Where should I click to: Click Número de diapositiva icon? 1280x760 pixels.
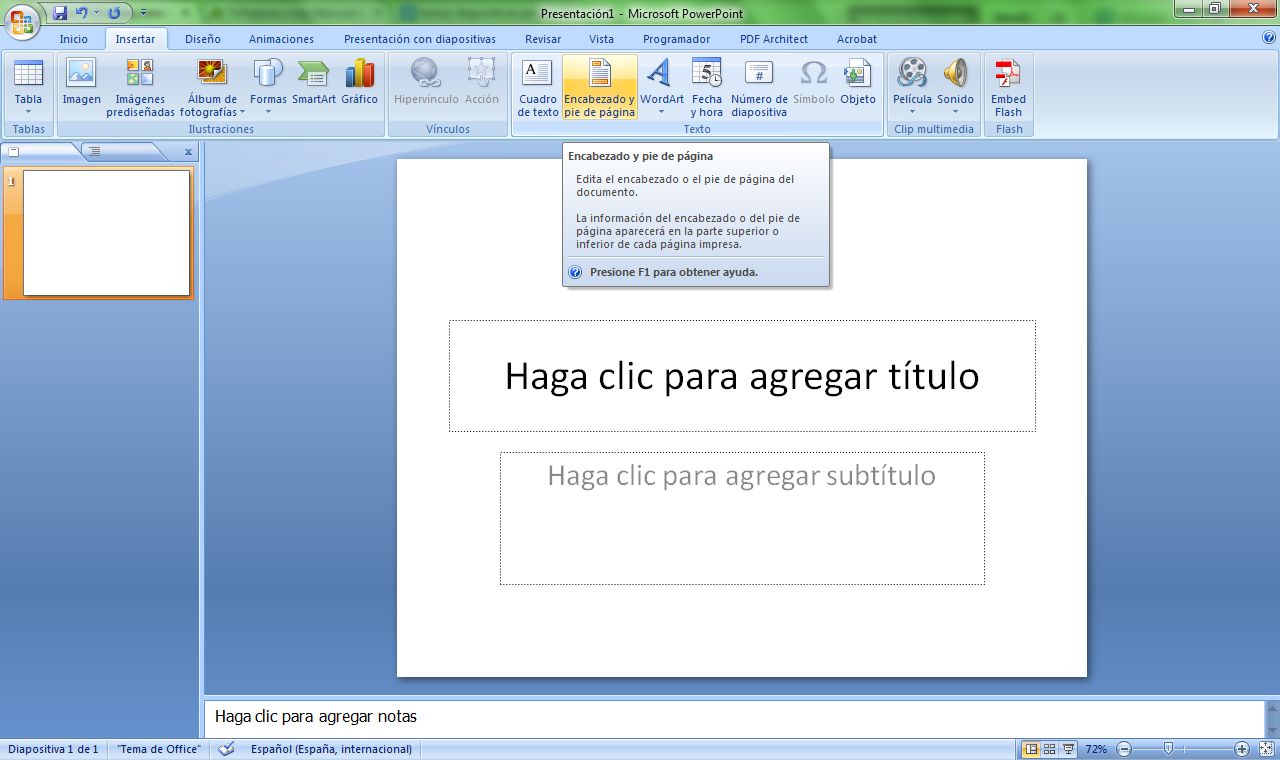click(x=759, y=75)
